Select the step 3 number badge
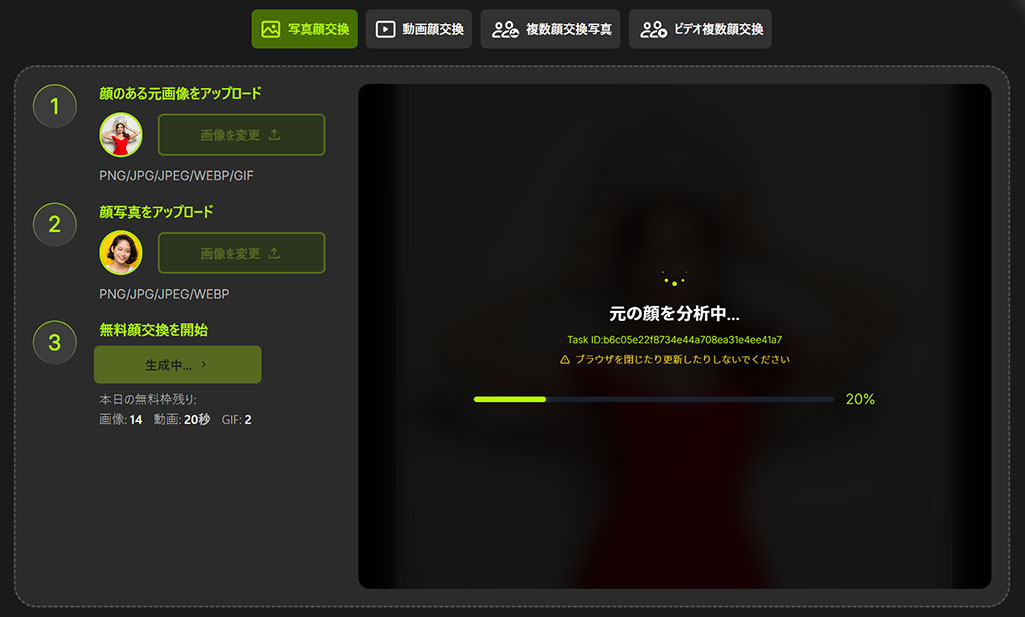Image resolution: width=1025 pixels, height=617 pixels. (55, 343)
